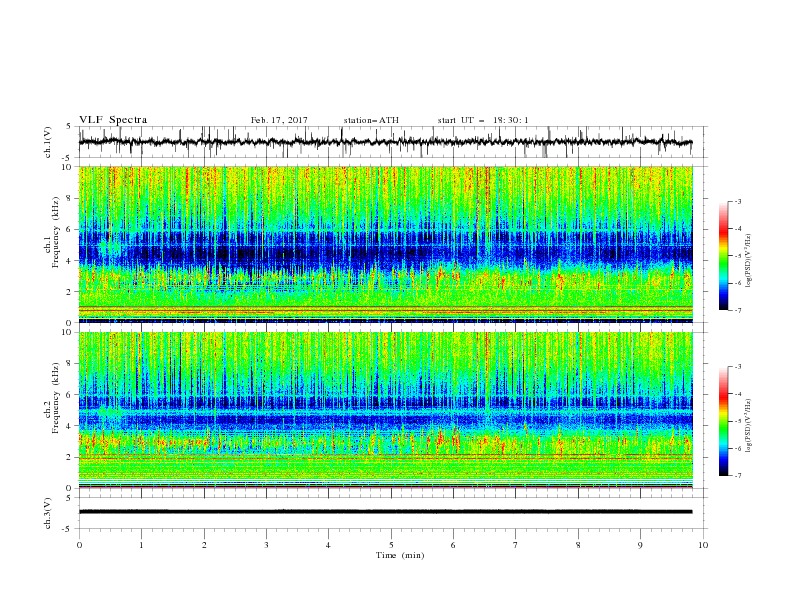Click the "start UT = 18:30:1" header text
This screenshot has height=612, width=792.
[x=483, y=120]
